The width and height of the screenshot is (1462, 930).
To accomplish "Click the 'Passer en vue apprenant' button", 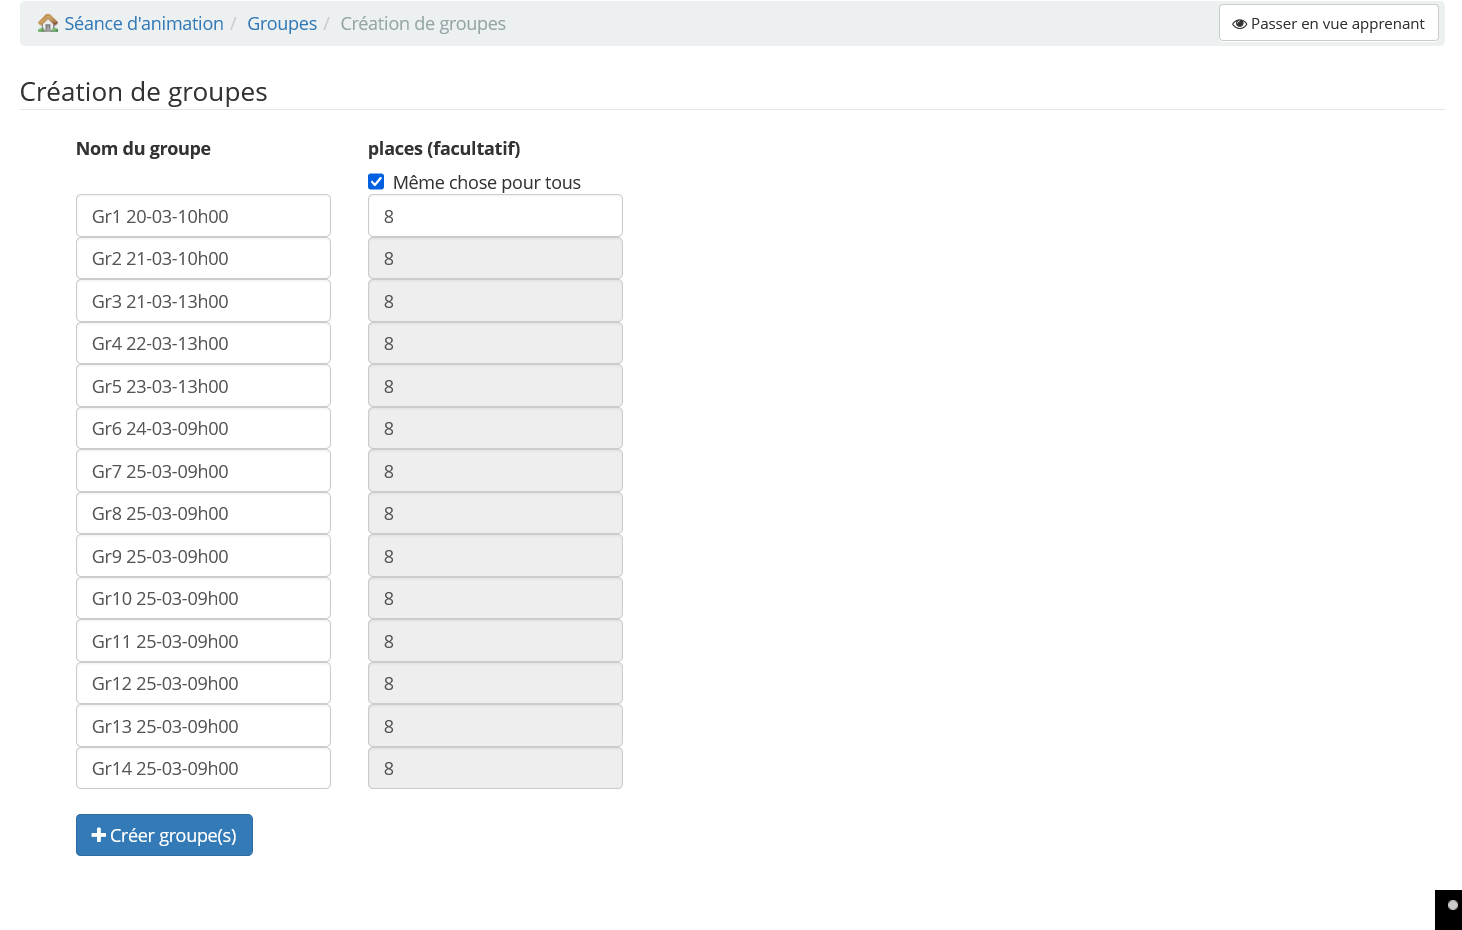I will (x=1328, y=23).
